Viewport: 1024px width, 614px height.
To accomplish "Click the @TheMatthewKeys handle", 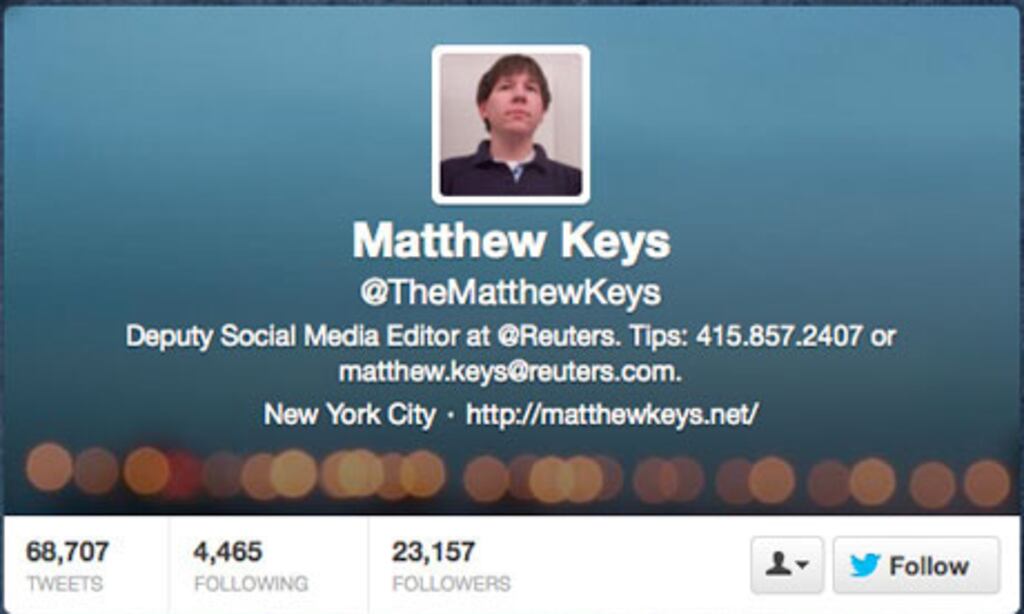I will click(x=511, y=293).
